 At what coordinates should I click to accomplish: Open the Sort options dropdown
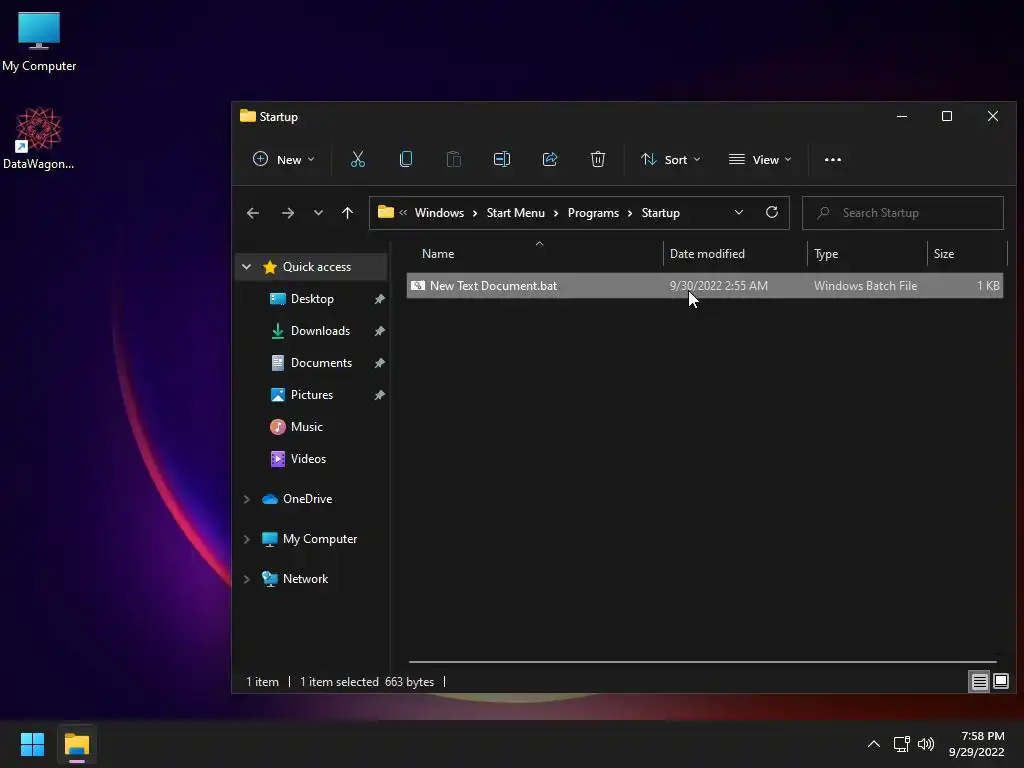pos(670,159)
